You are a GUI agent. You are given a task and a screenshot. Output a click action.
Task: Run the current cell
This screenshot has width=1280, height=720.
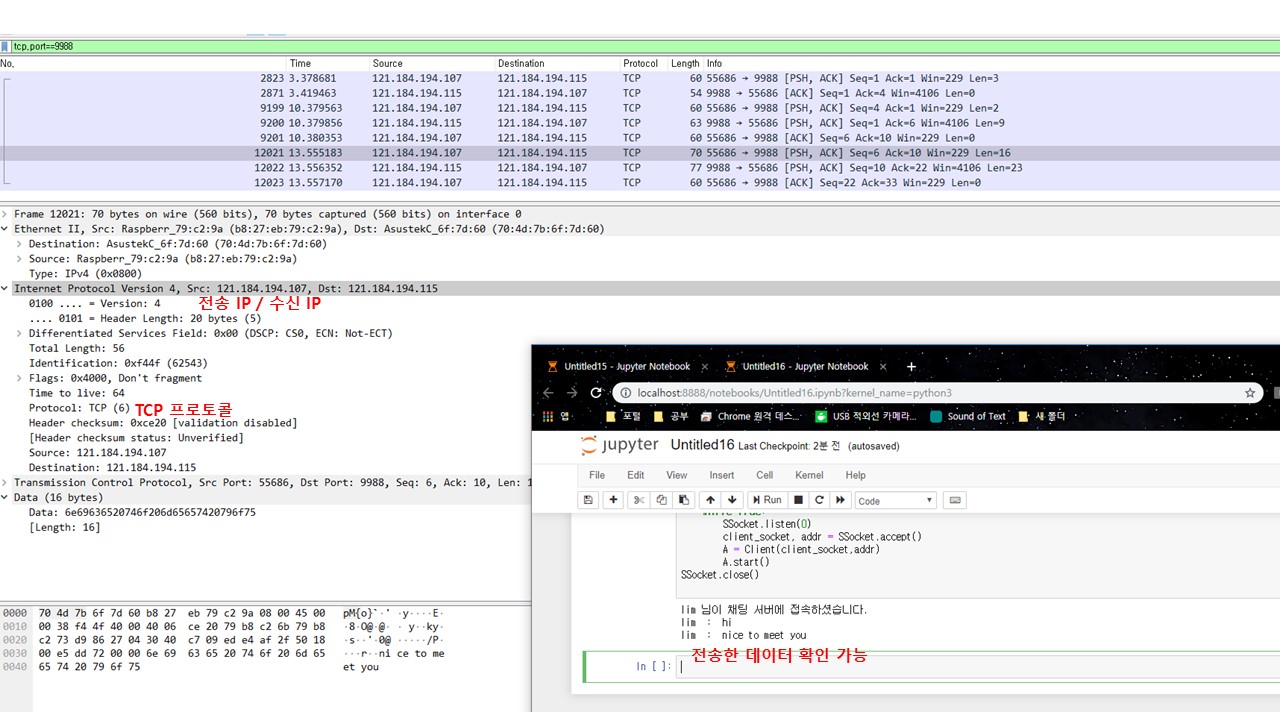click(x=767, y=500)
